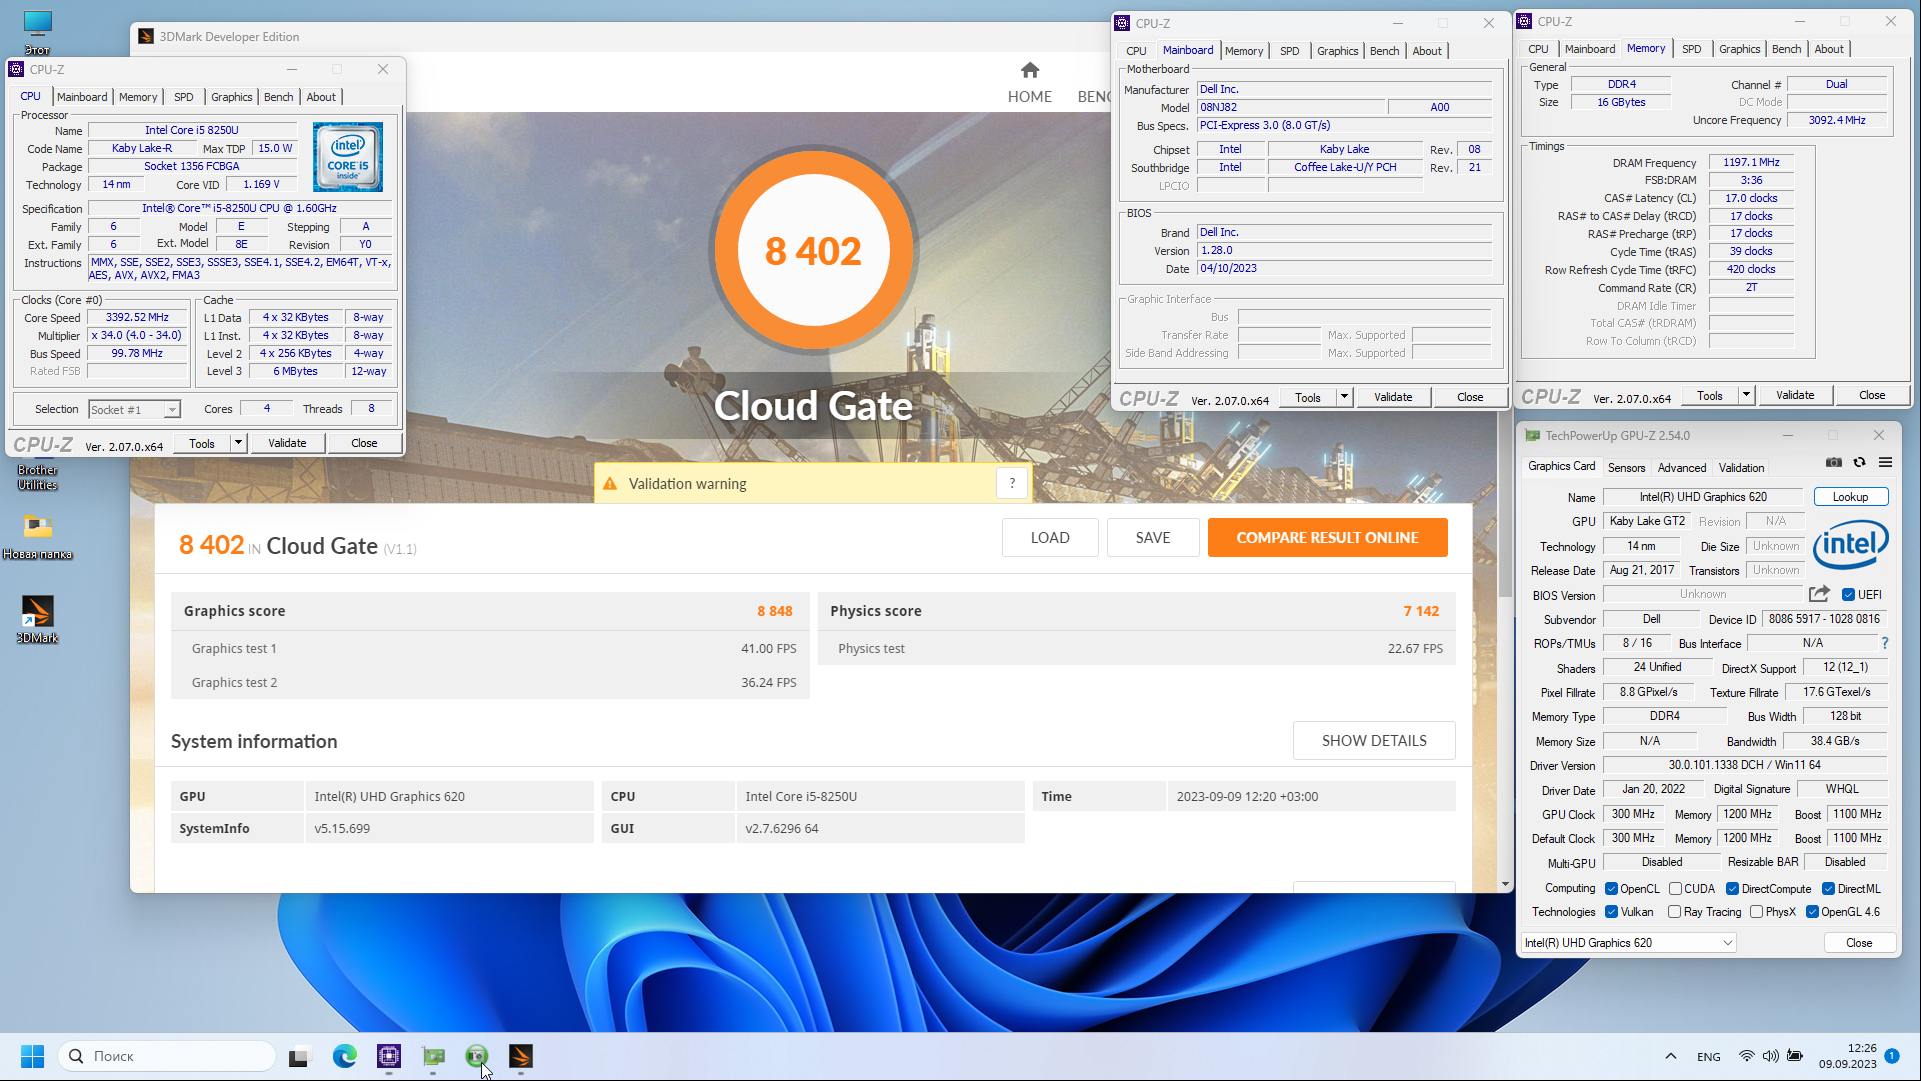Viewport: 1921px width, 1081px height.
Task: Click the Windows taskbar search field
Action: 167,1056
